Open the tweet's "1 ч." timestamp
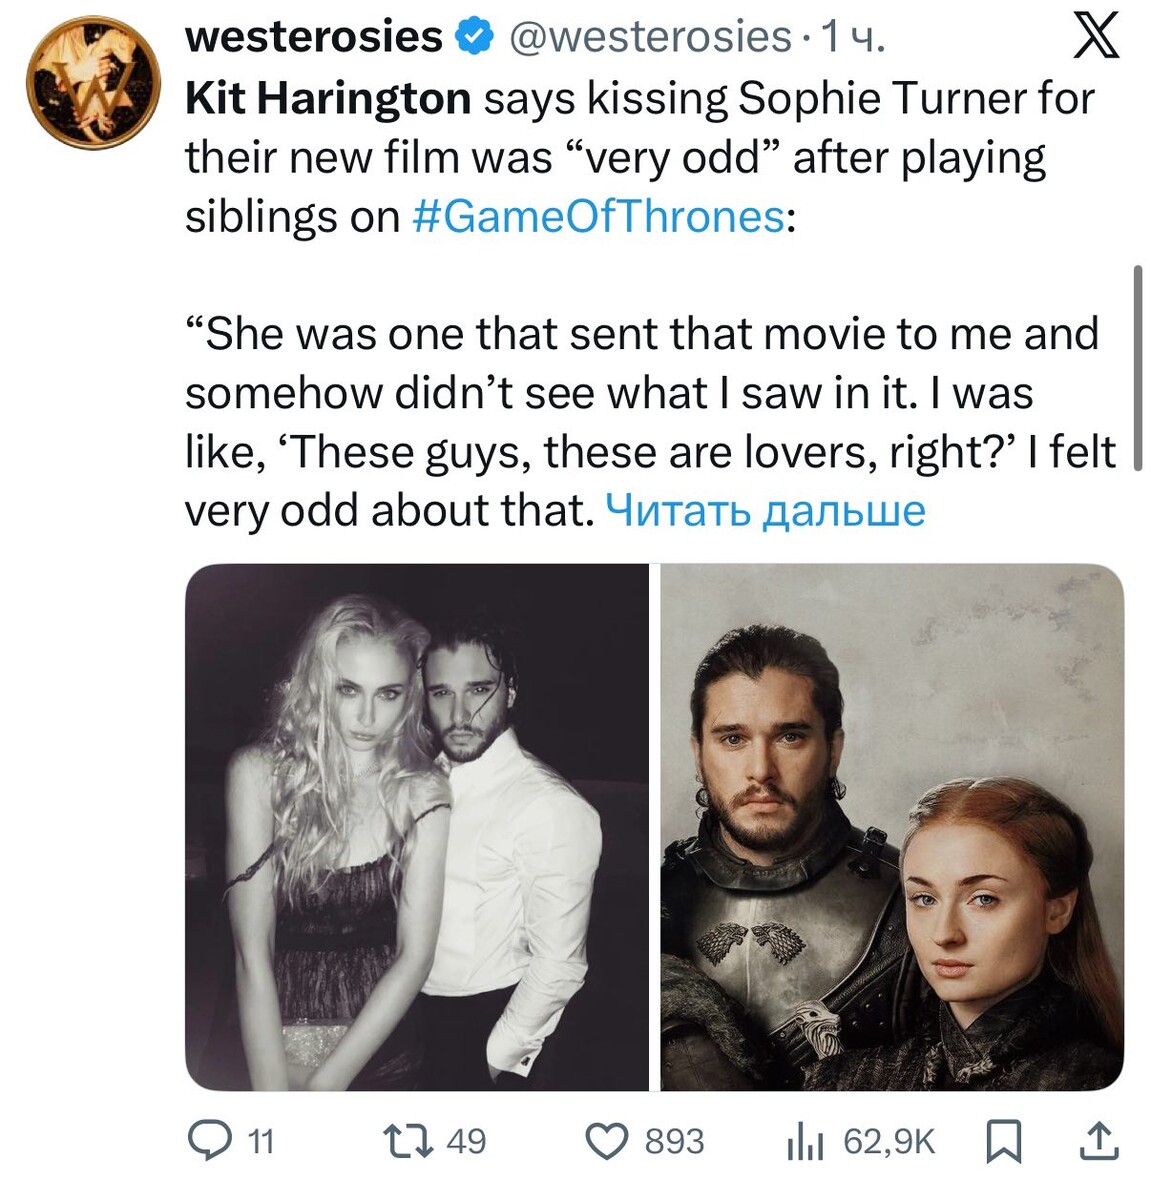Viewport: 1151px width, 1200px height. click(853, 38)
